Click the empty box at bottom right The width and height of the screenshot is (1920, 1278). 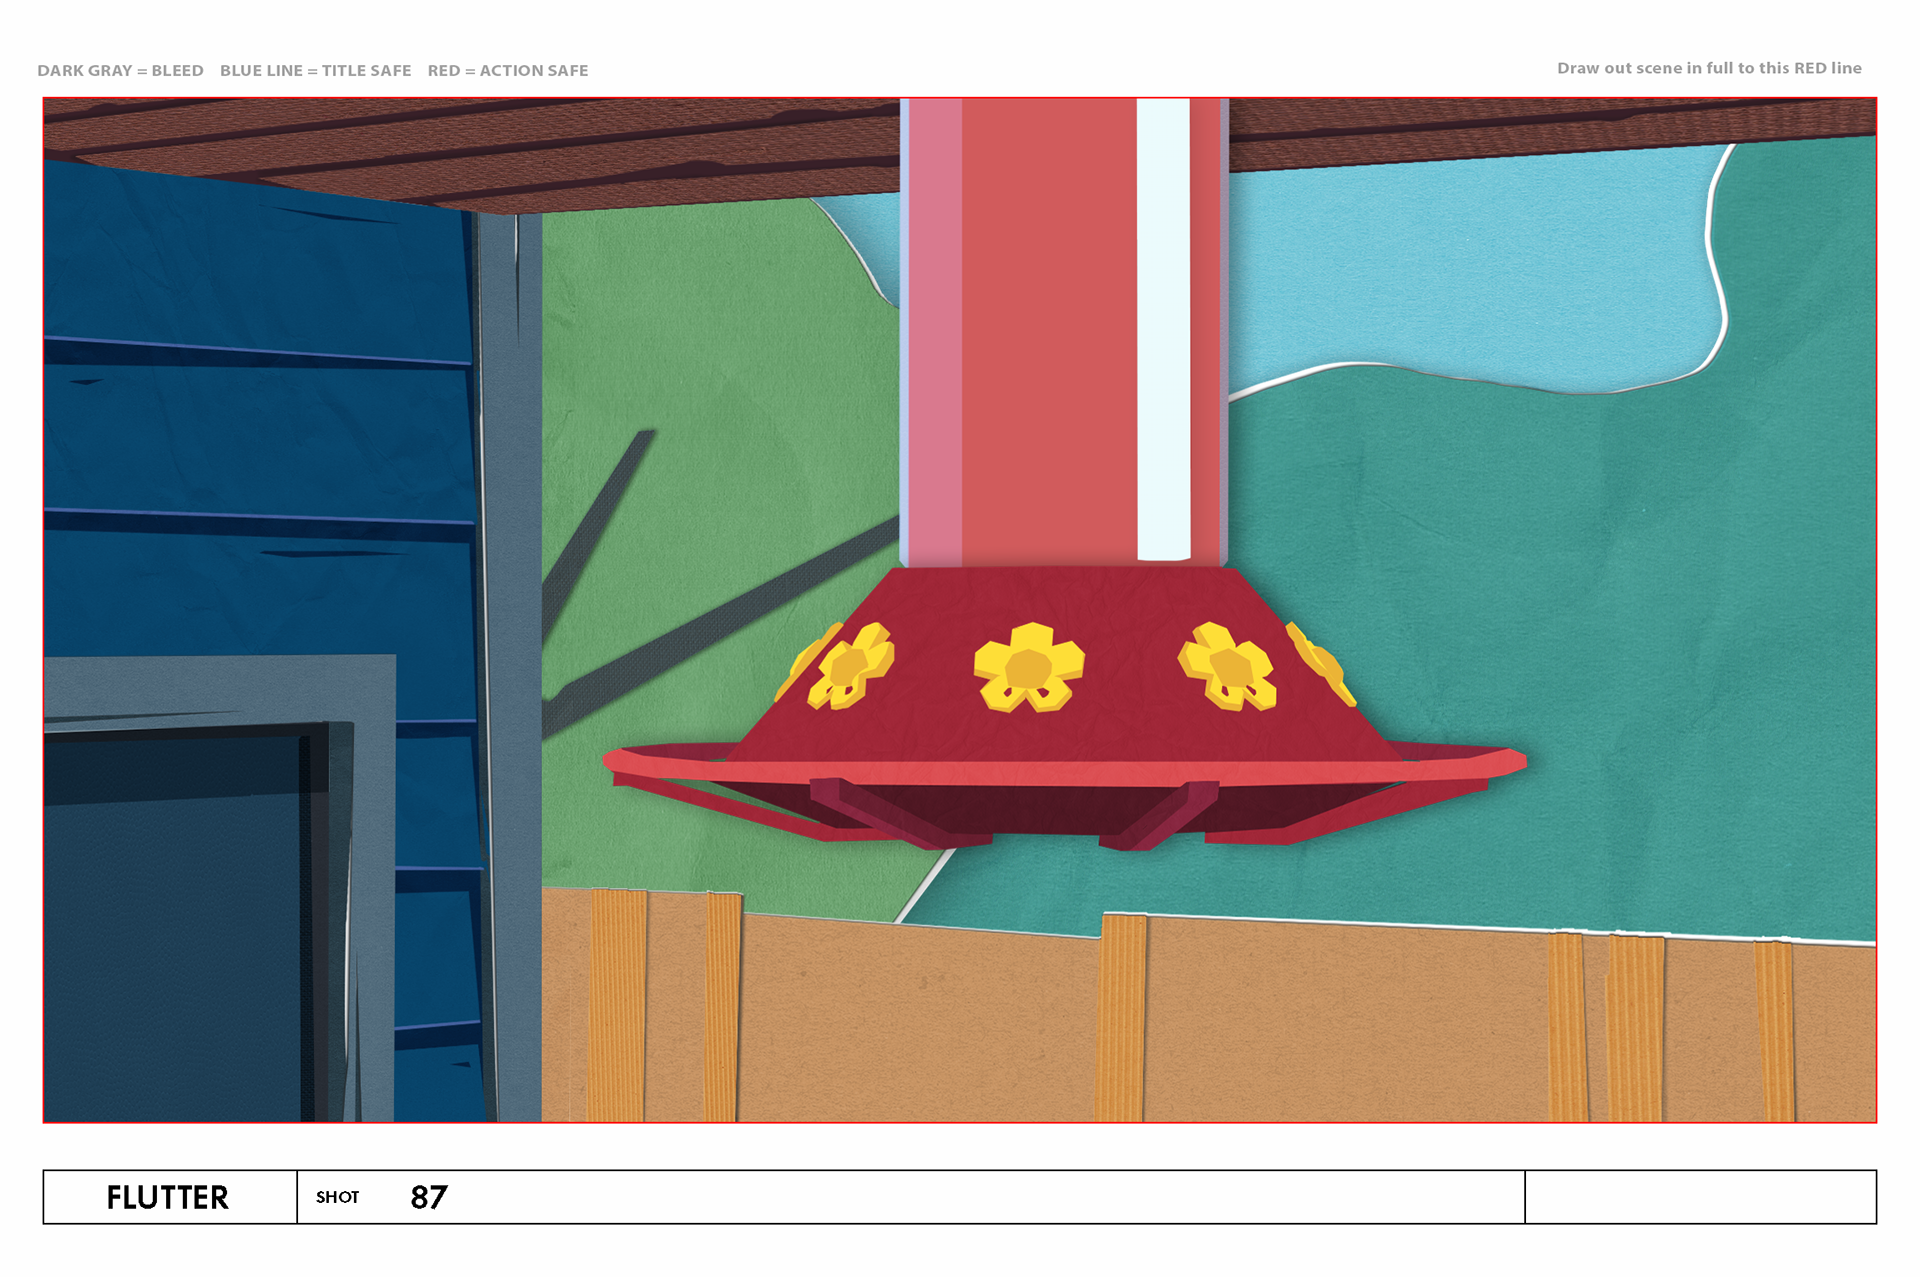1700,1197
